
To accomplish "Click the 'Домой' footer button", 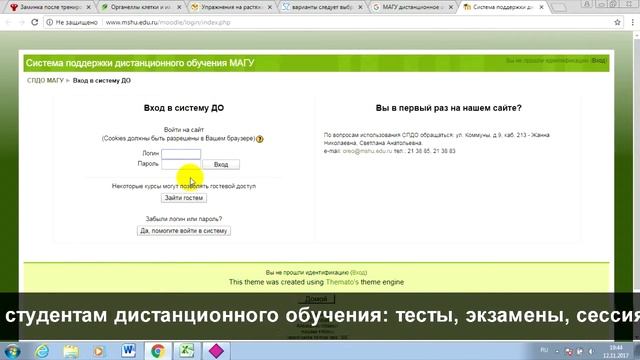I will point(316,299).
